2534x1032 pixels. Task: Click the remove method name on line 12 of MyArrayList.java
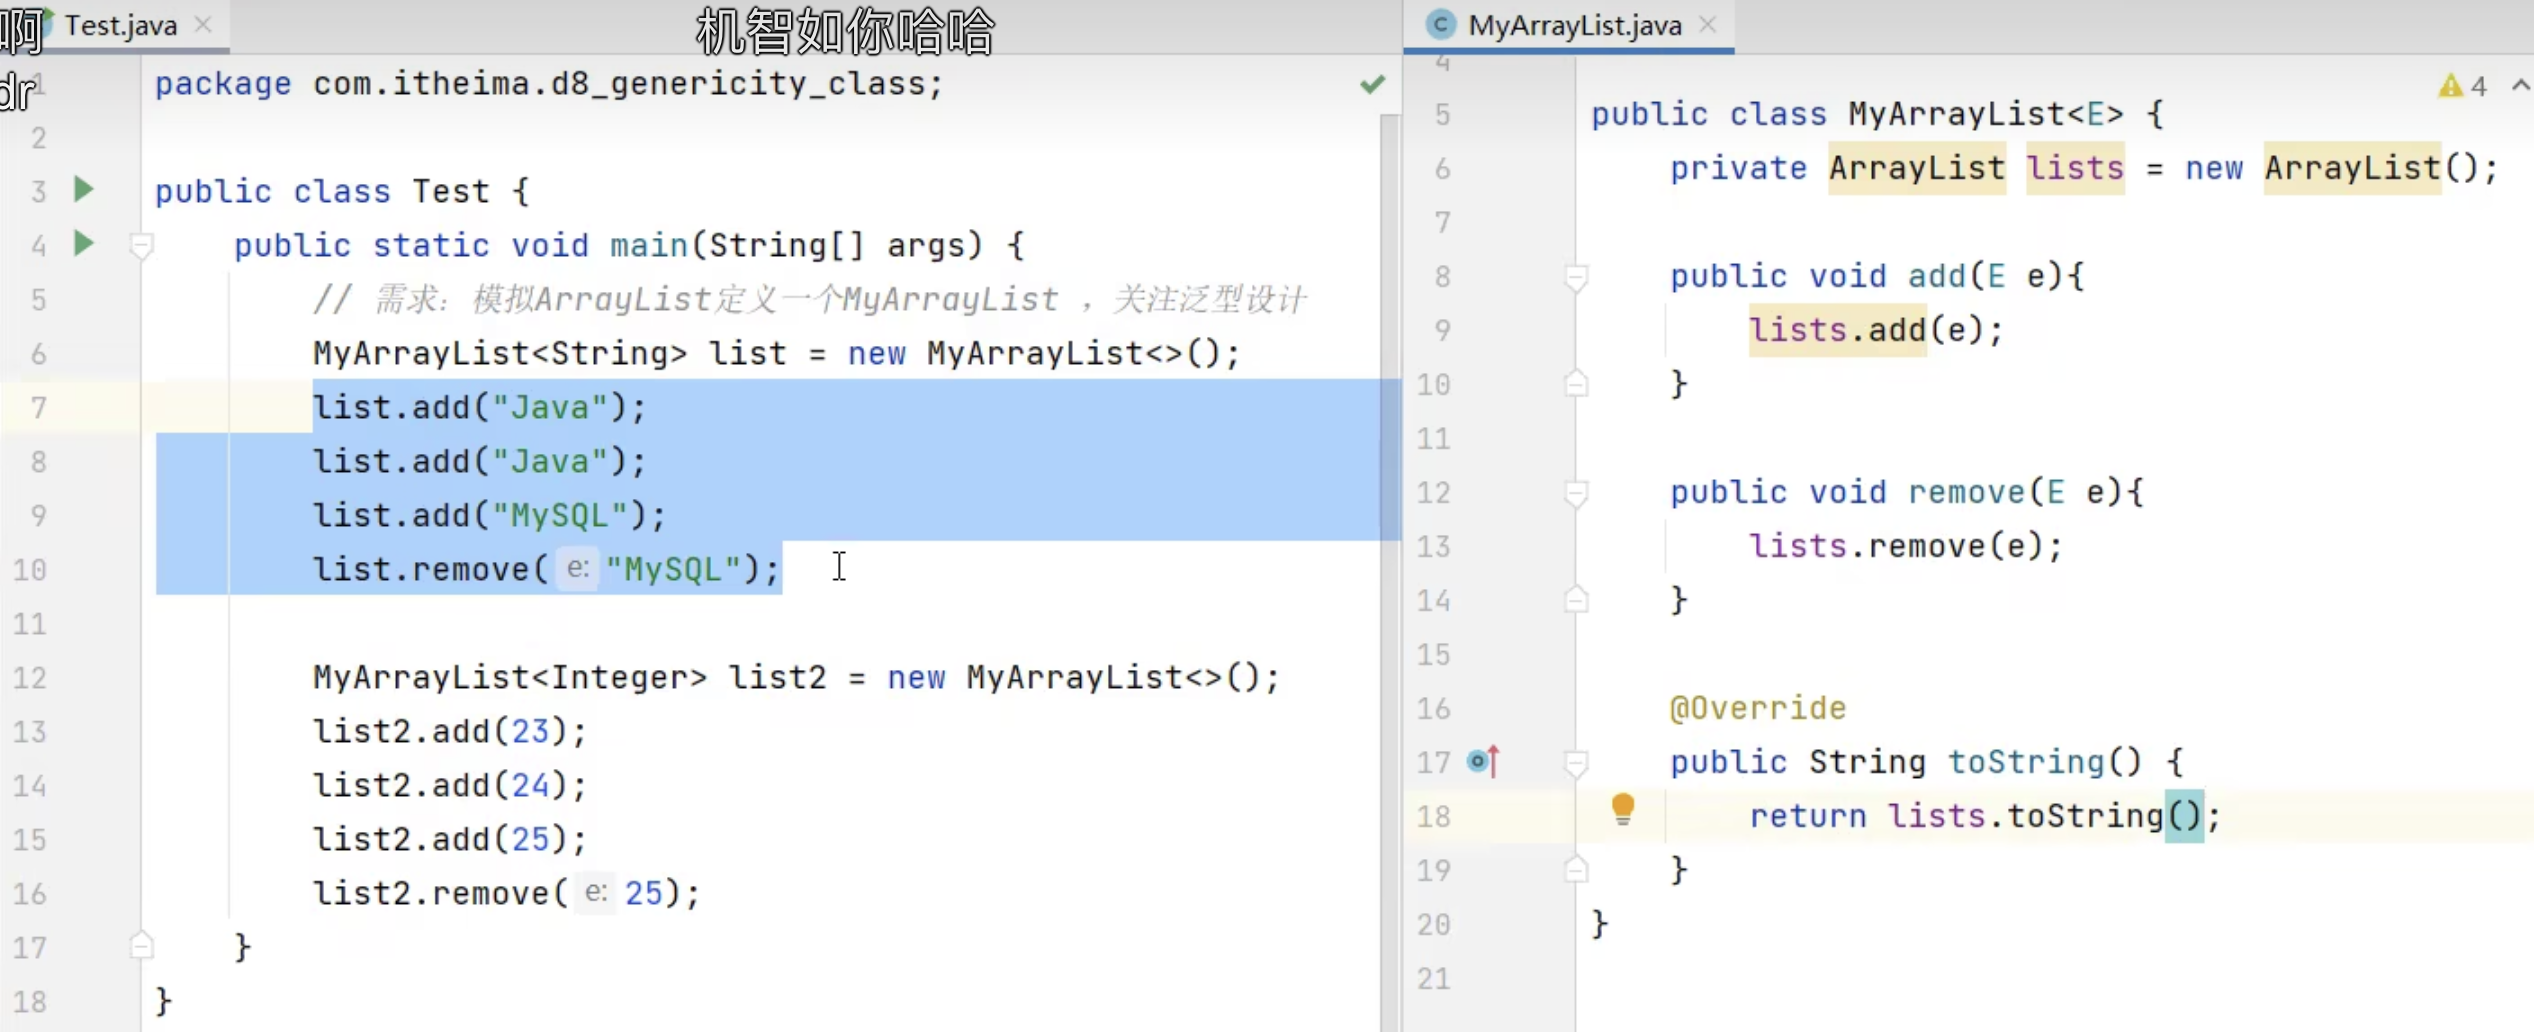coord(1966,491)
